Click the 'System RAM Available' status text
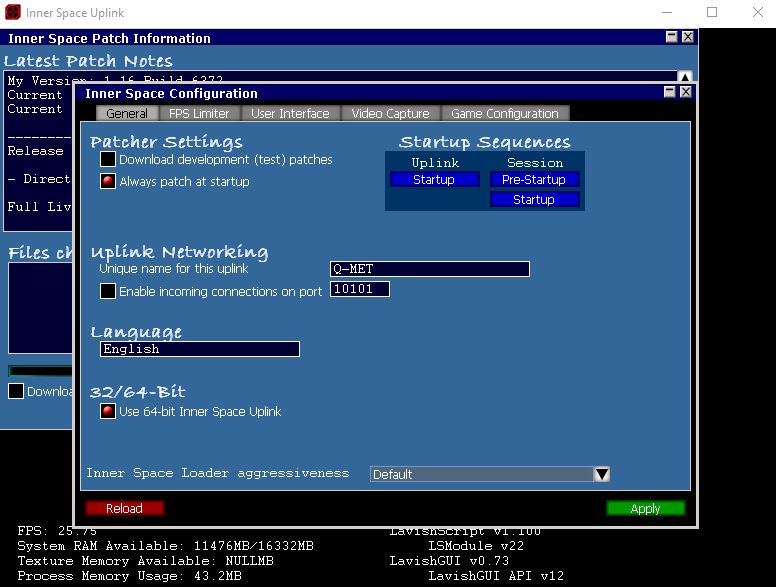The height and width of the screenshot is (587, 776). pos(165,546)
